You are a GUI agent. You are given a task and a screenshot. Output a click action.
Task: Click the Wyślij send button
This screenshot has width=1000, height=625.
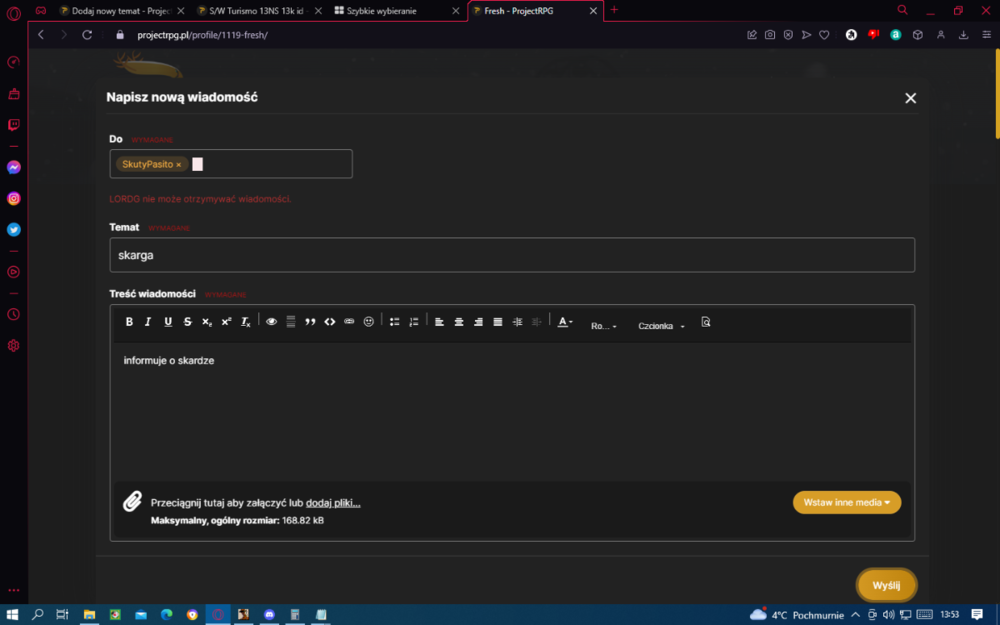click(x=886, y=585)
